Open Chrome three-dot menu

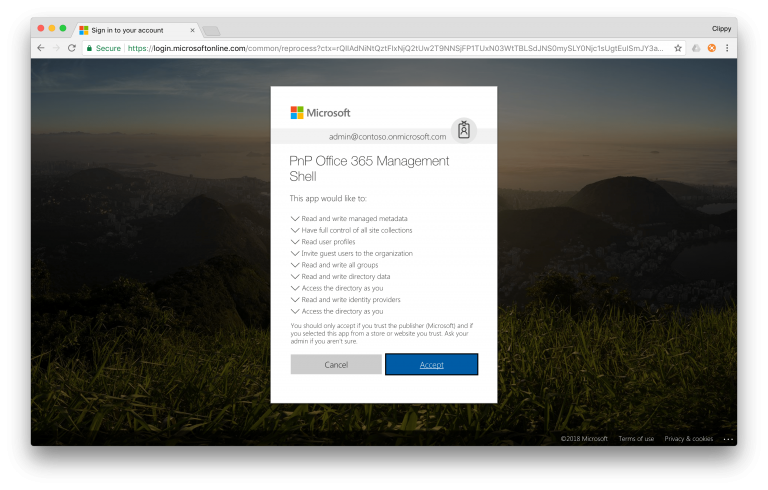click(x=727, y=48)
